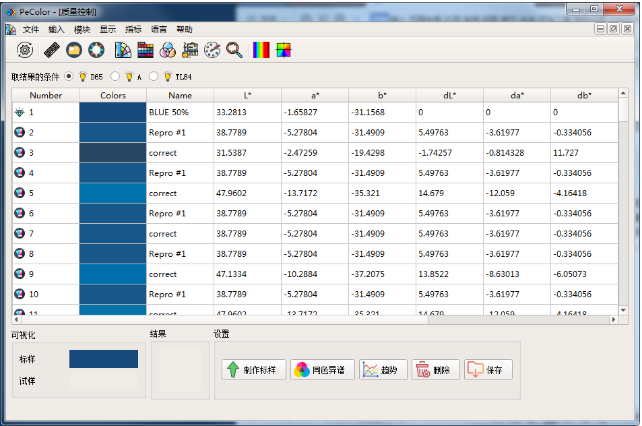
Task: Click the L* column header
Action: 247,95
